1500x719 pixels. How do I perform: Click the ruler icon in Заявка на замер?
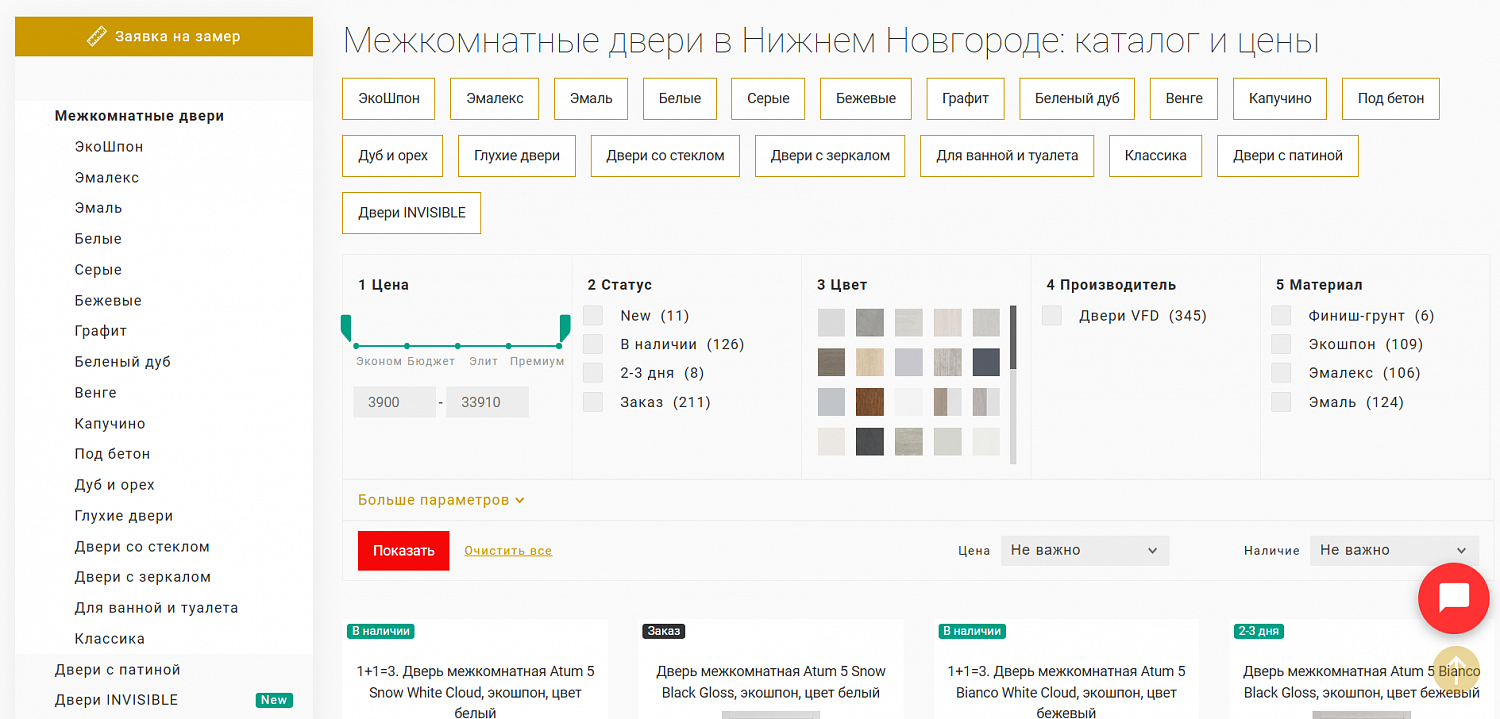click(x=97, y=37)
